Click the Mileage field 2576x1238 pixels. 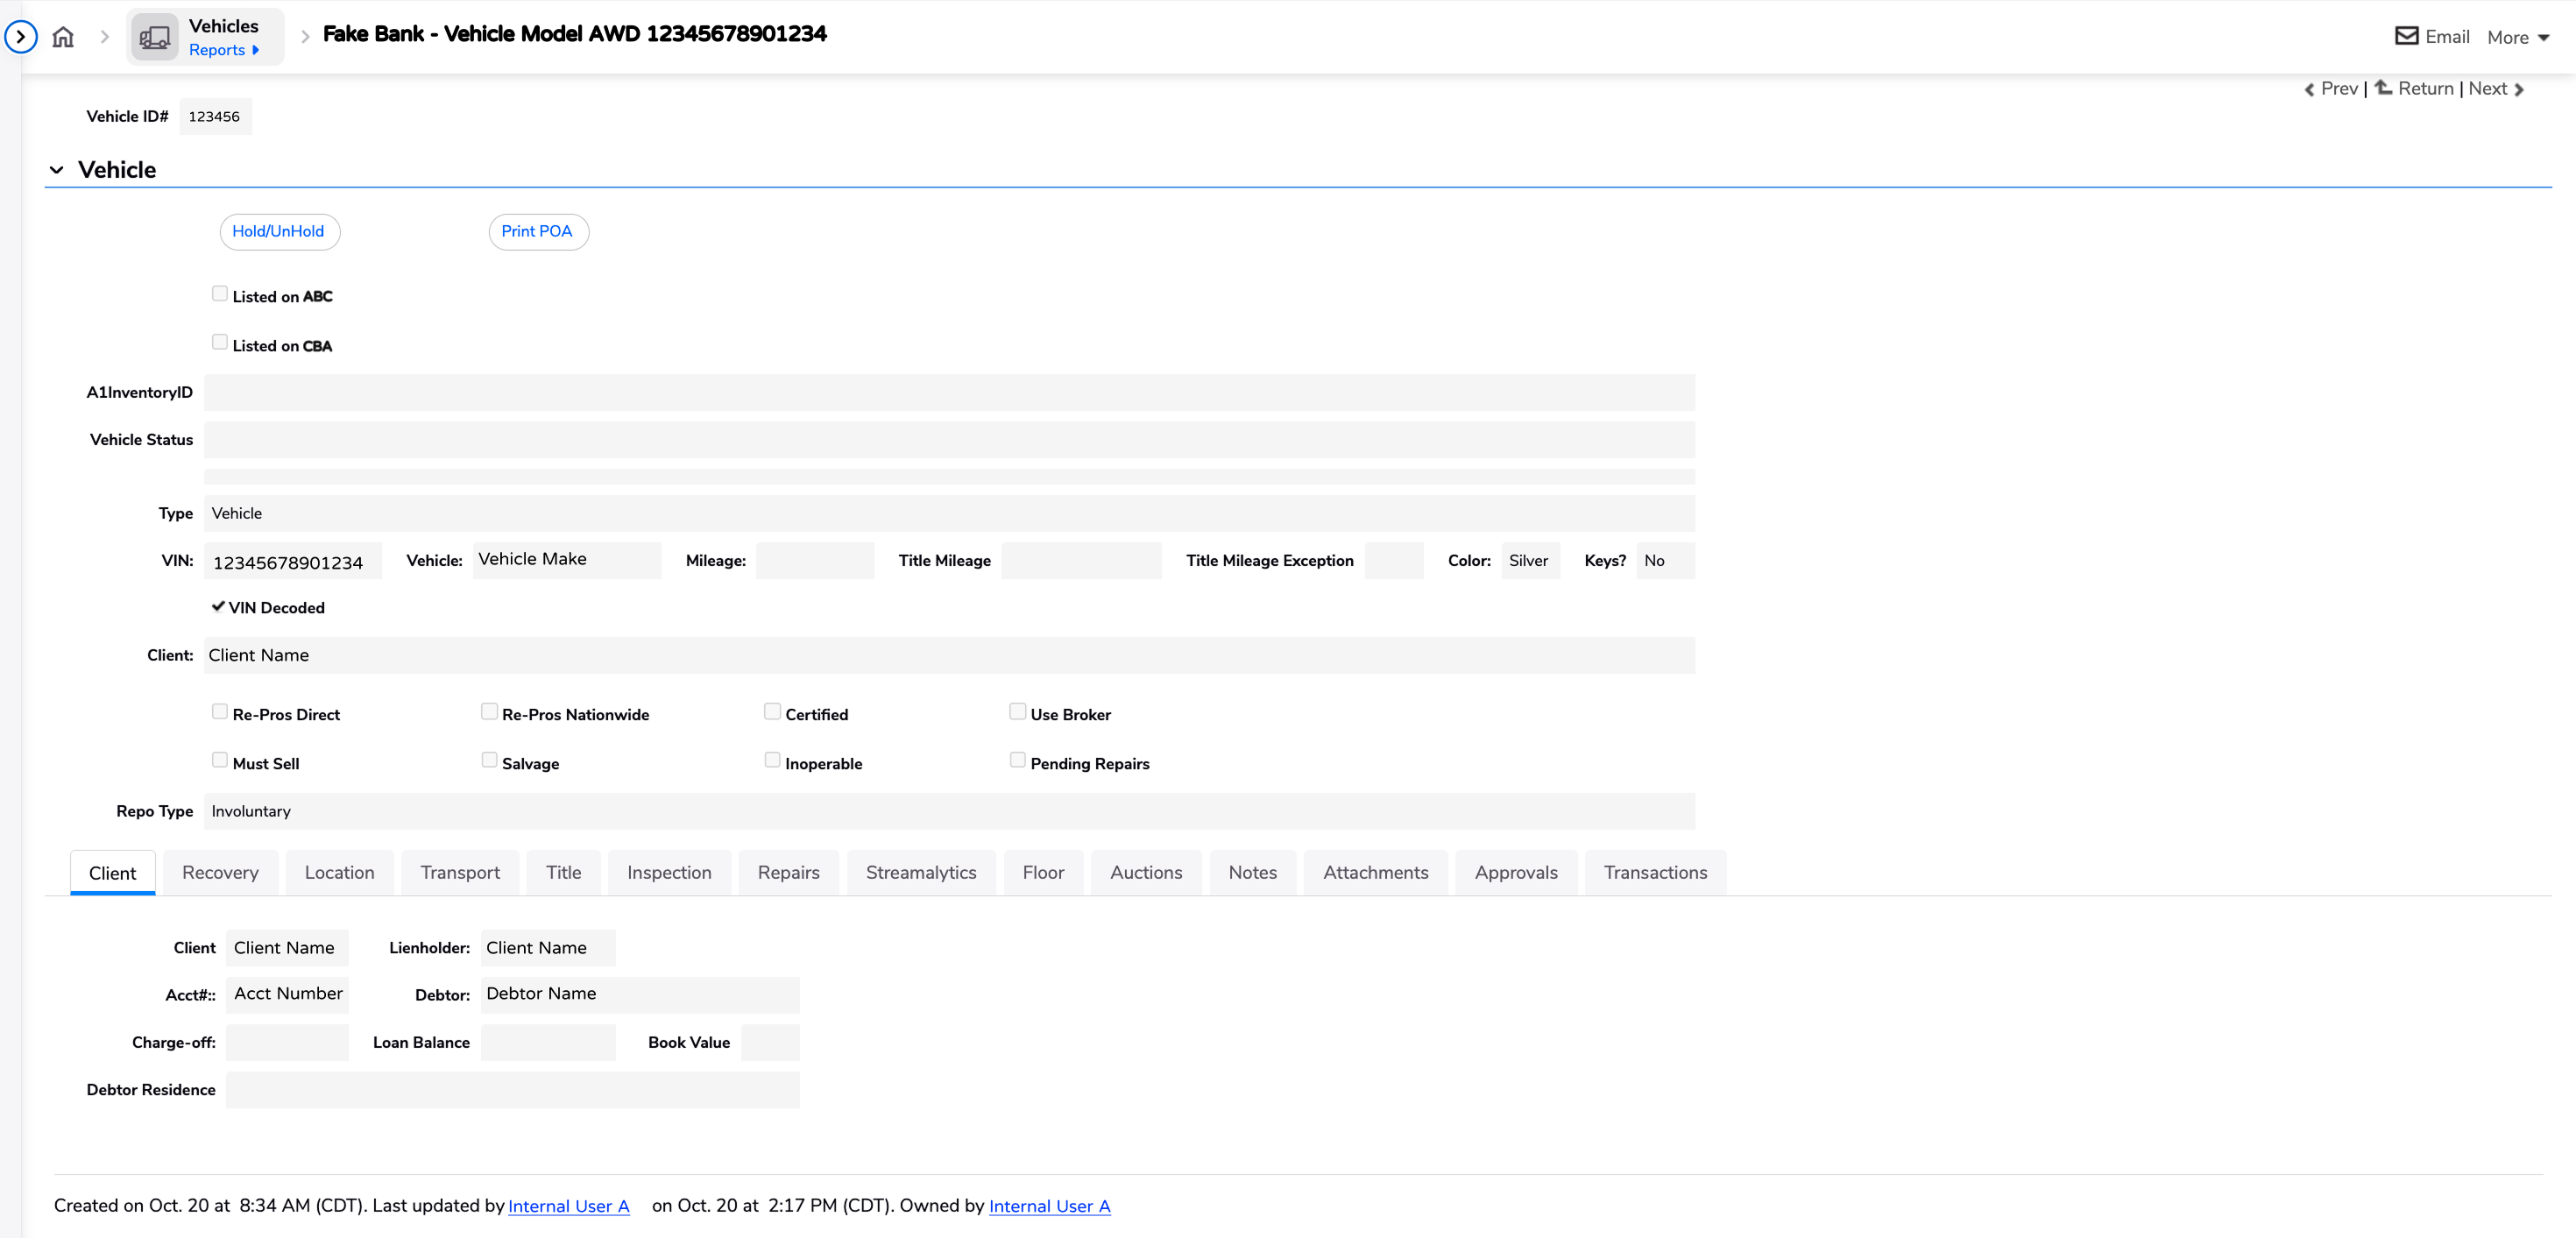click(x=815, y=560)
